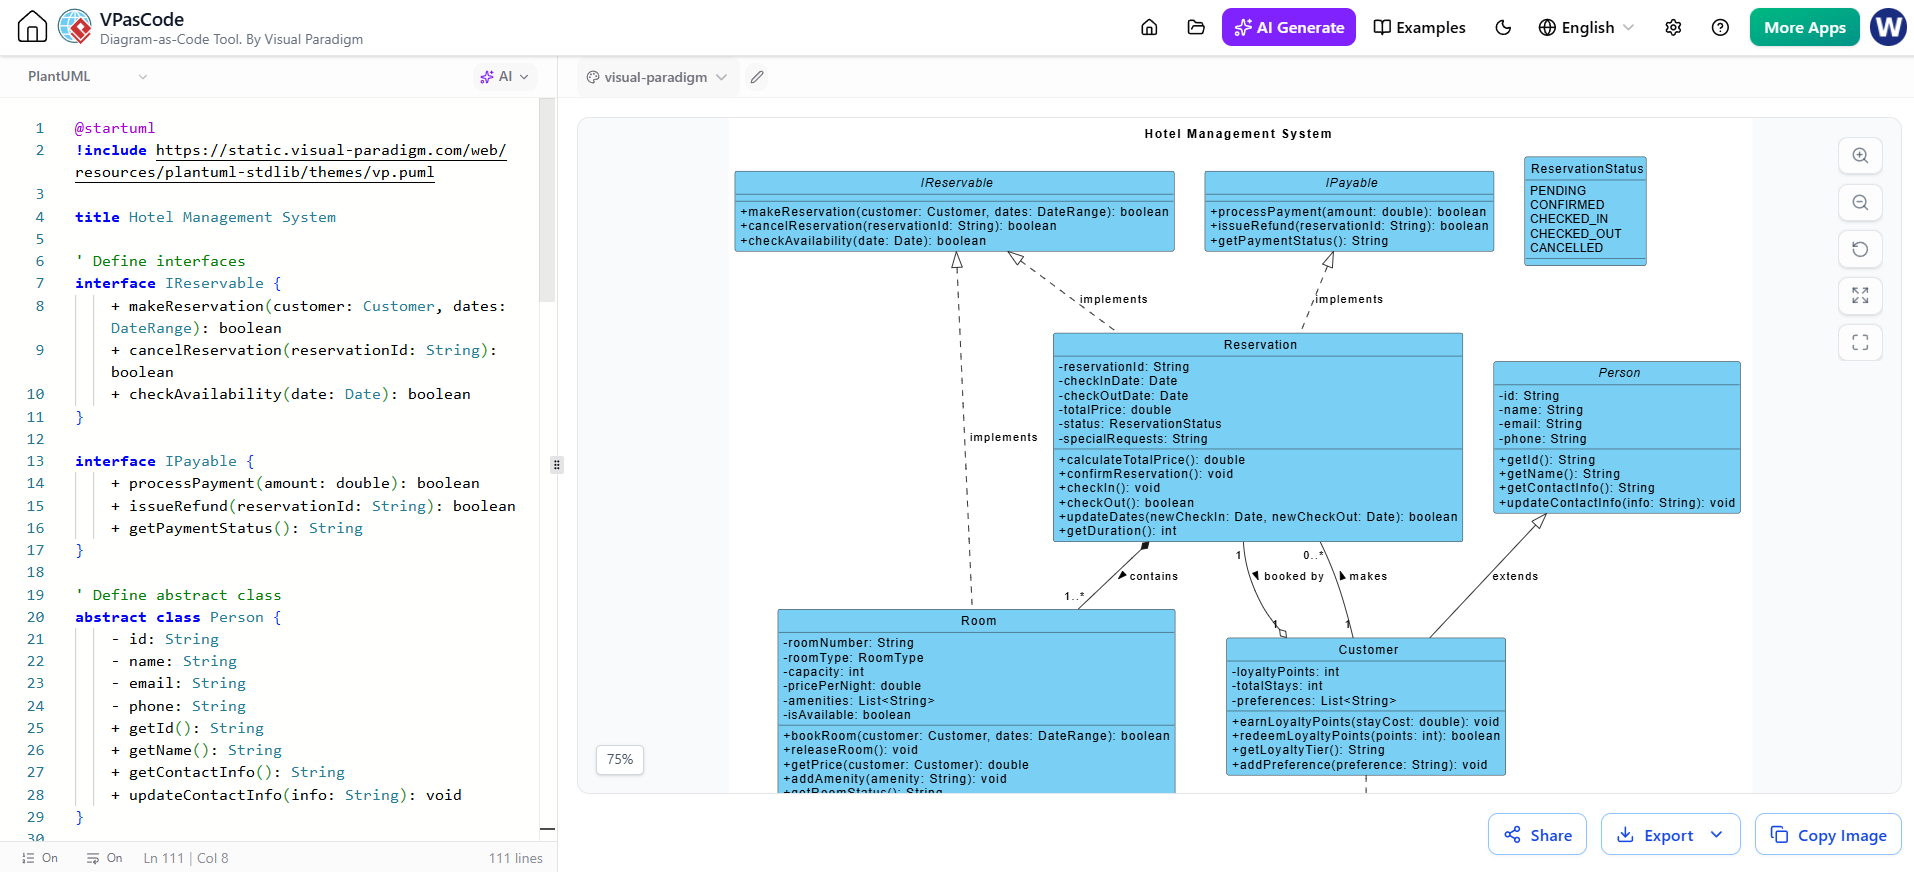The height and width of the screenshot is (872, 1914).
Task: Open the English language dropdown
Action: point(1586,27)
